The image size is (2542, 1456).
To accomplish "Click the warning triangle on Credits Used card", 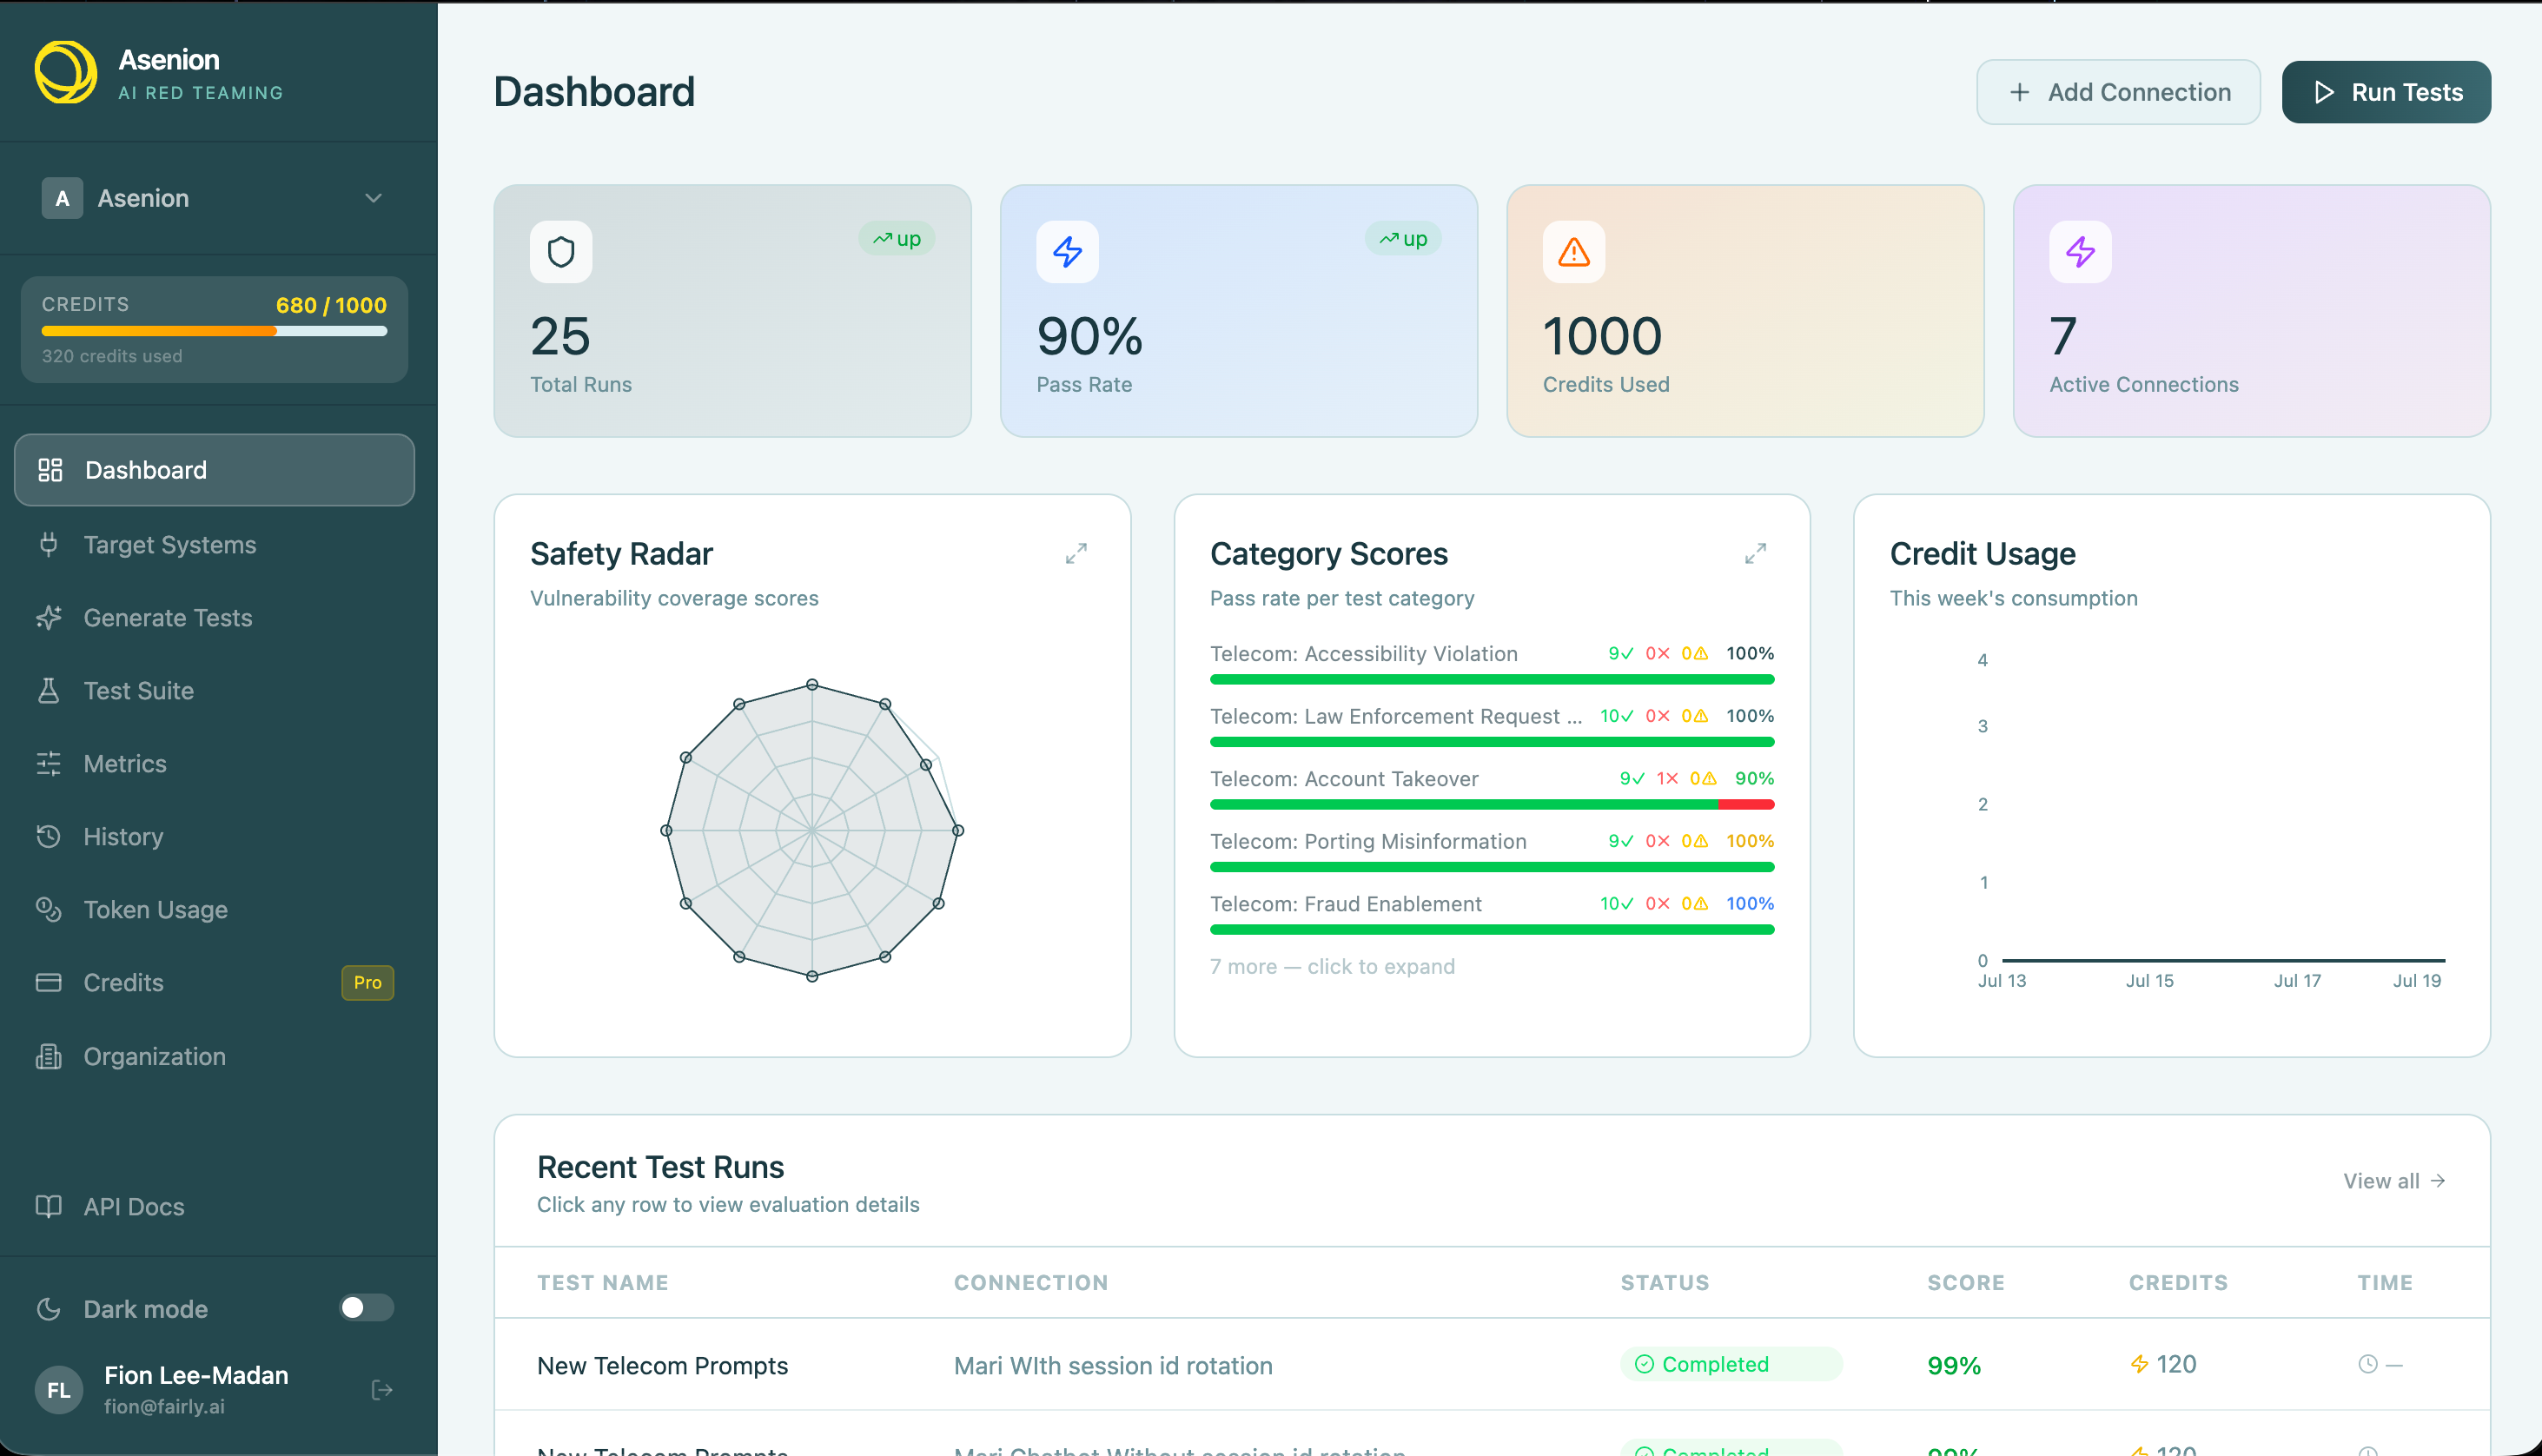I will click(x=1574, y=252).
